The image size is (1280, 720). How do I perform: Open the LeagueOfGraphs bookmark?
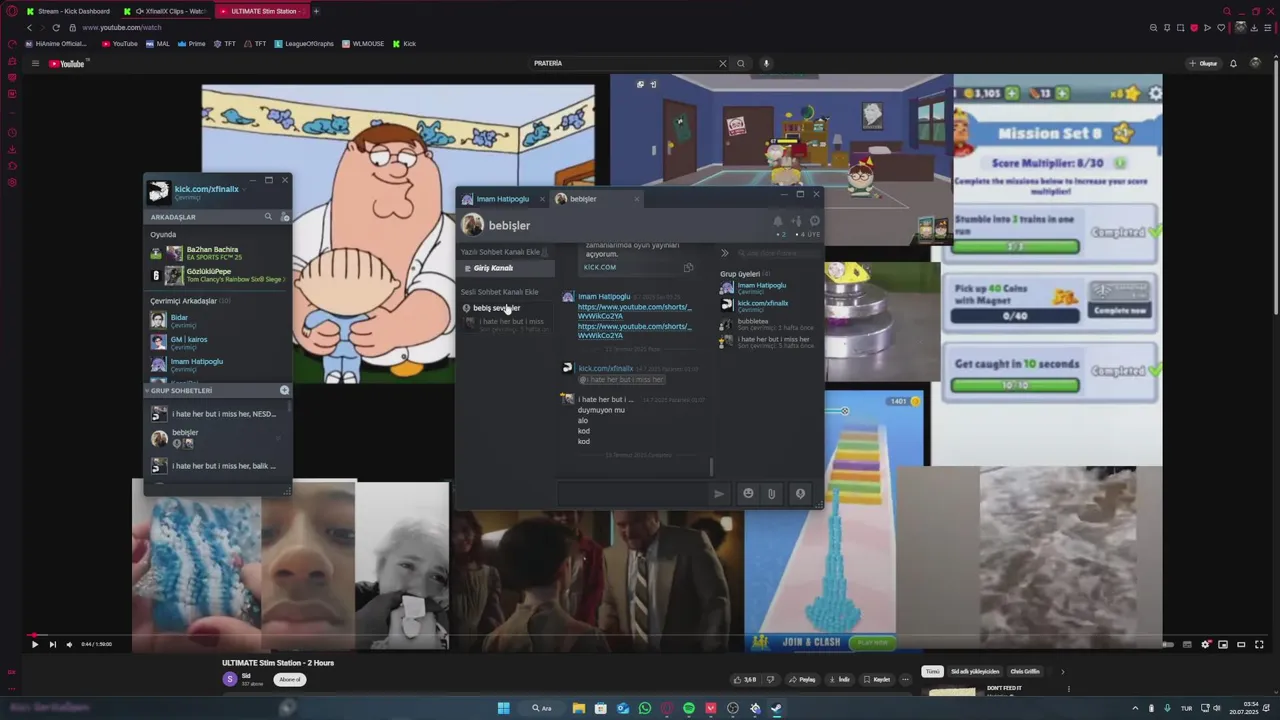click(304, 44)
